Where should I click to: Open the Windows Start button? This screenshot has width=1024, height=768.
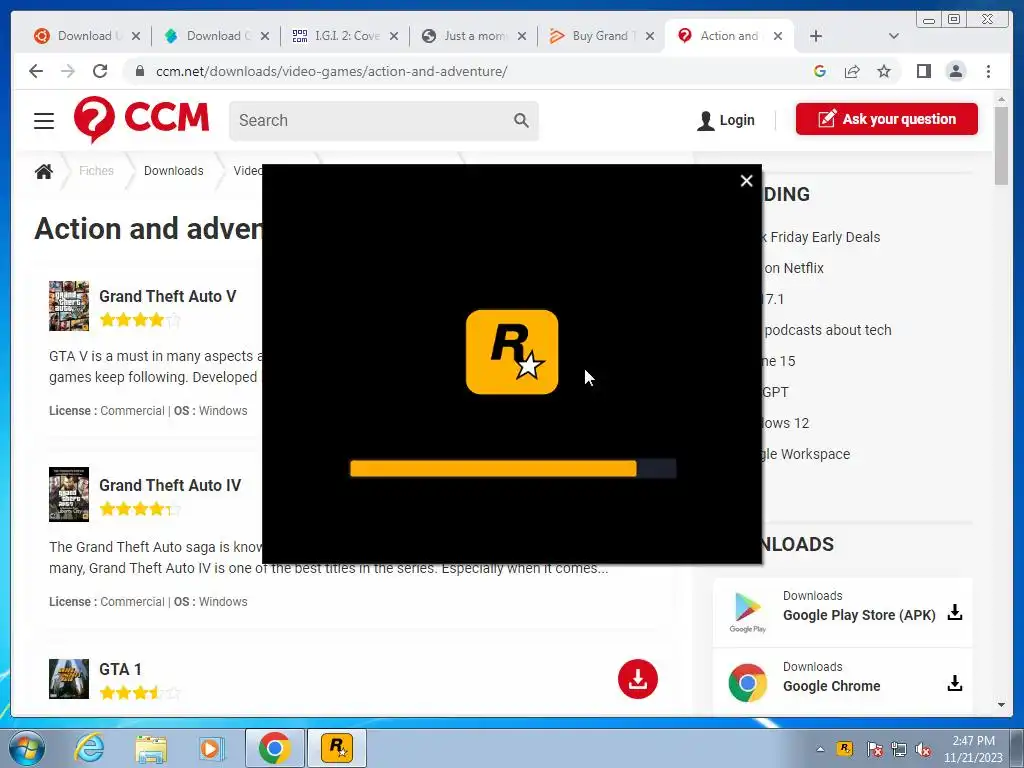click(26, 748)
